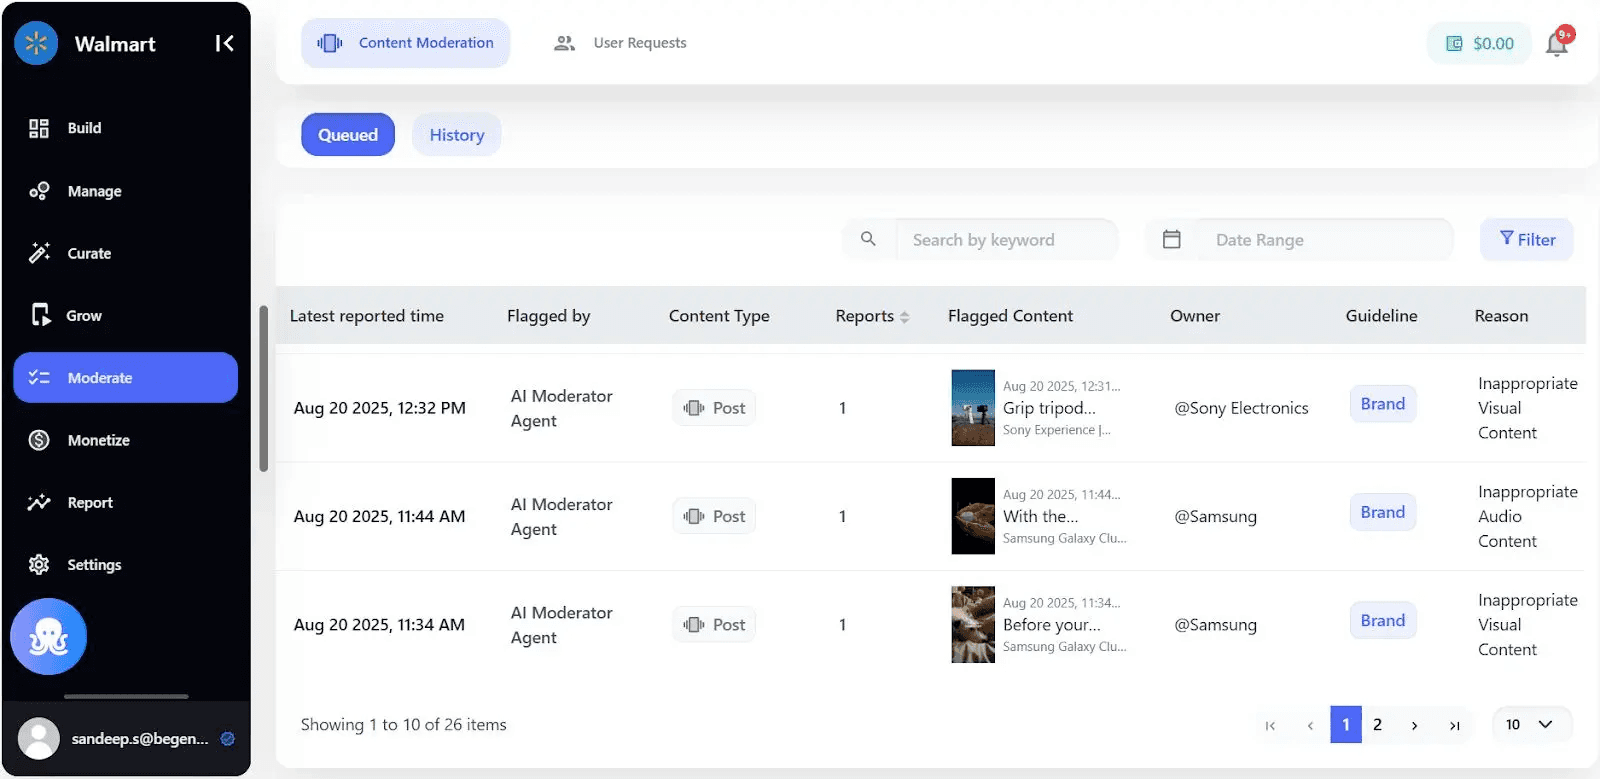1600x779 pixels.
Task: Click the Walmart spark logo
Action: pyautogui.click(x=36, y=43)
